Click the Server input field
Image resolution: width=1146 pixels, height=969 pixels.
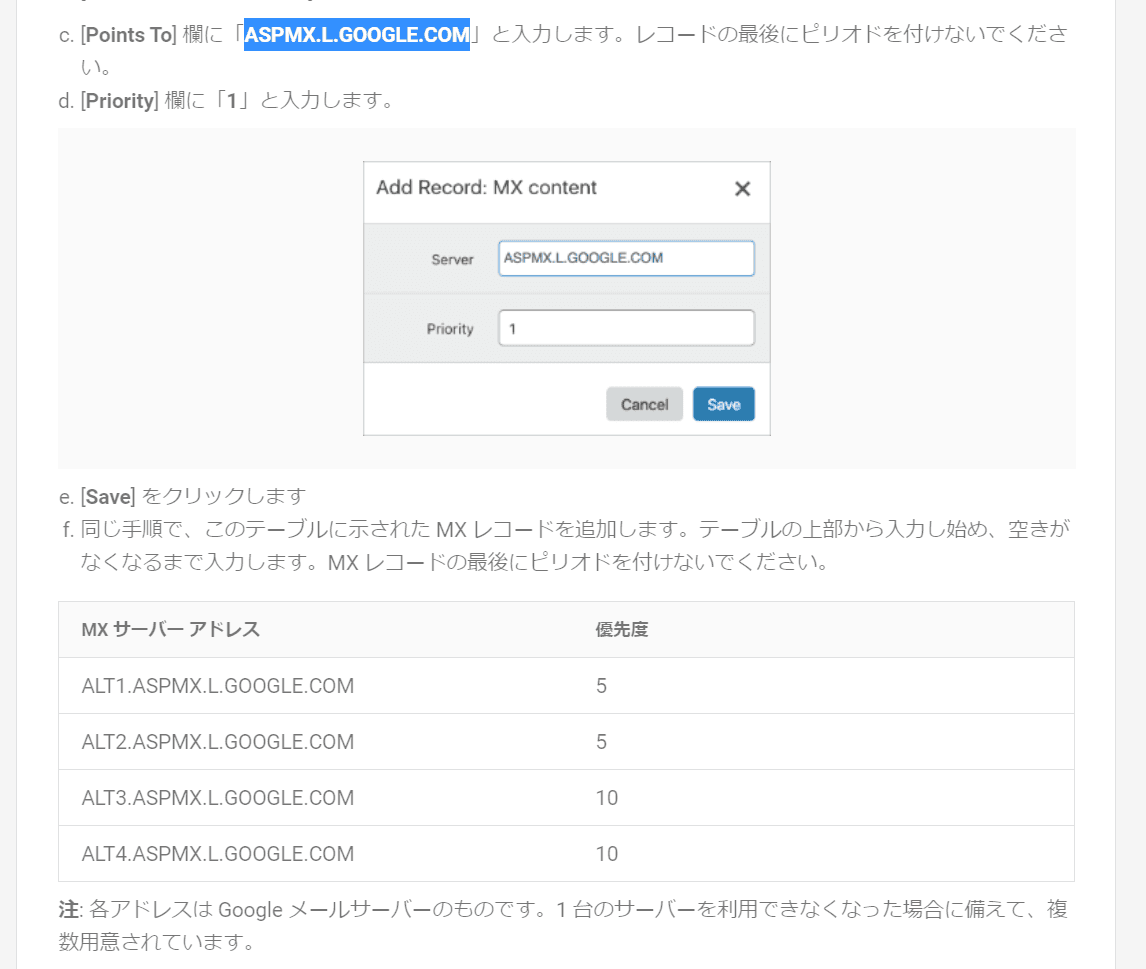626,258
